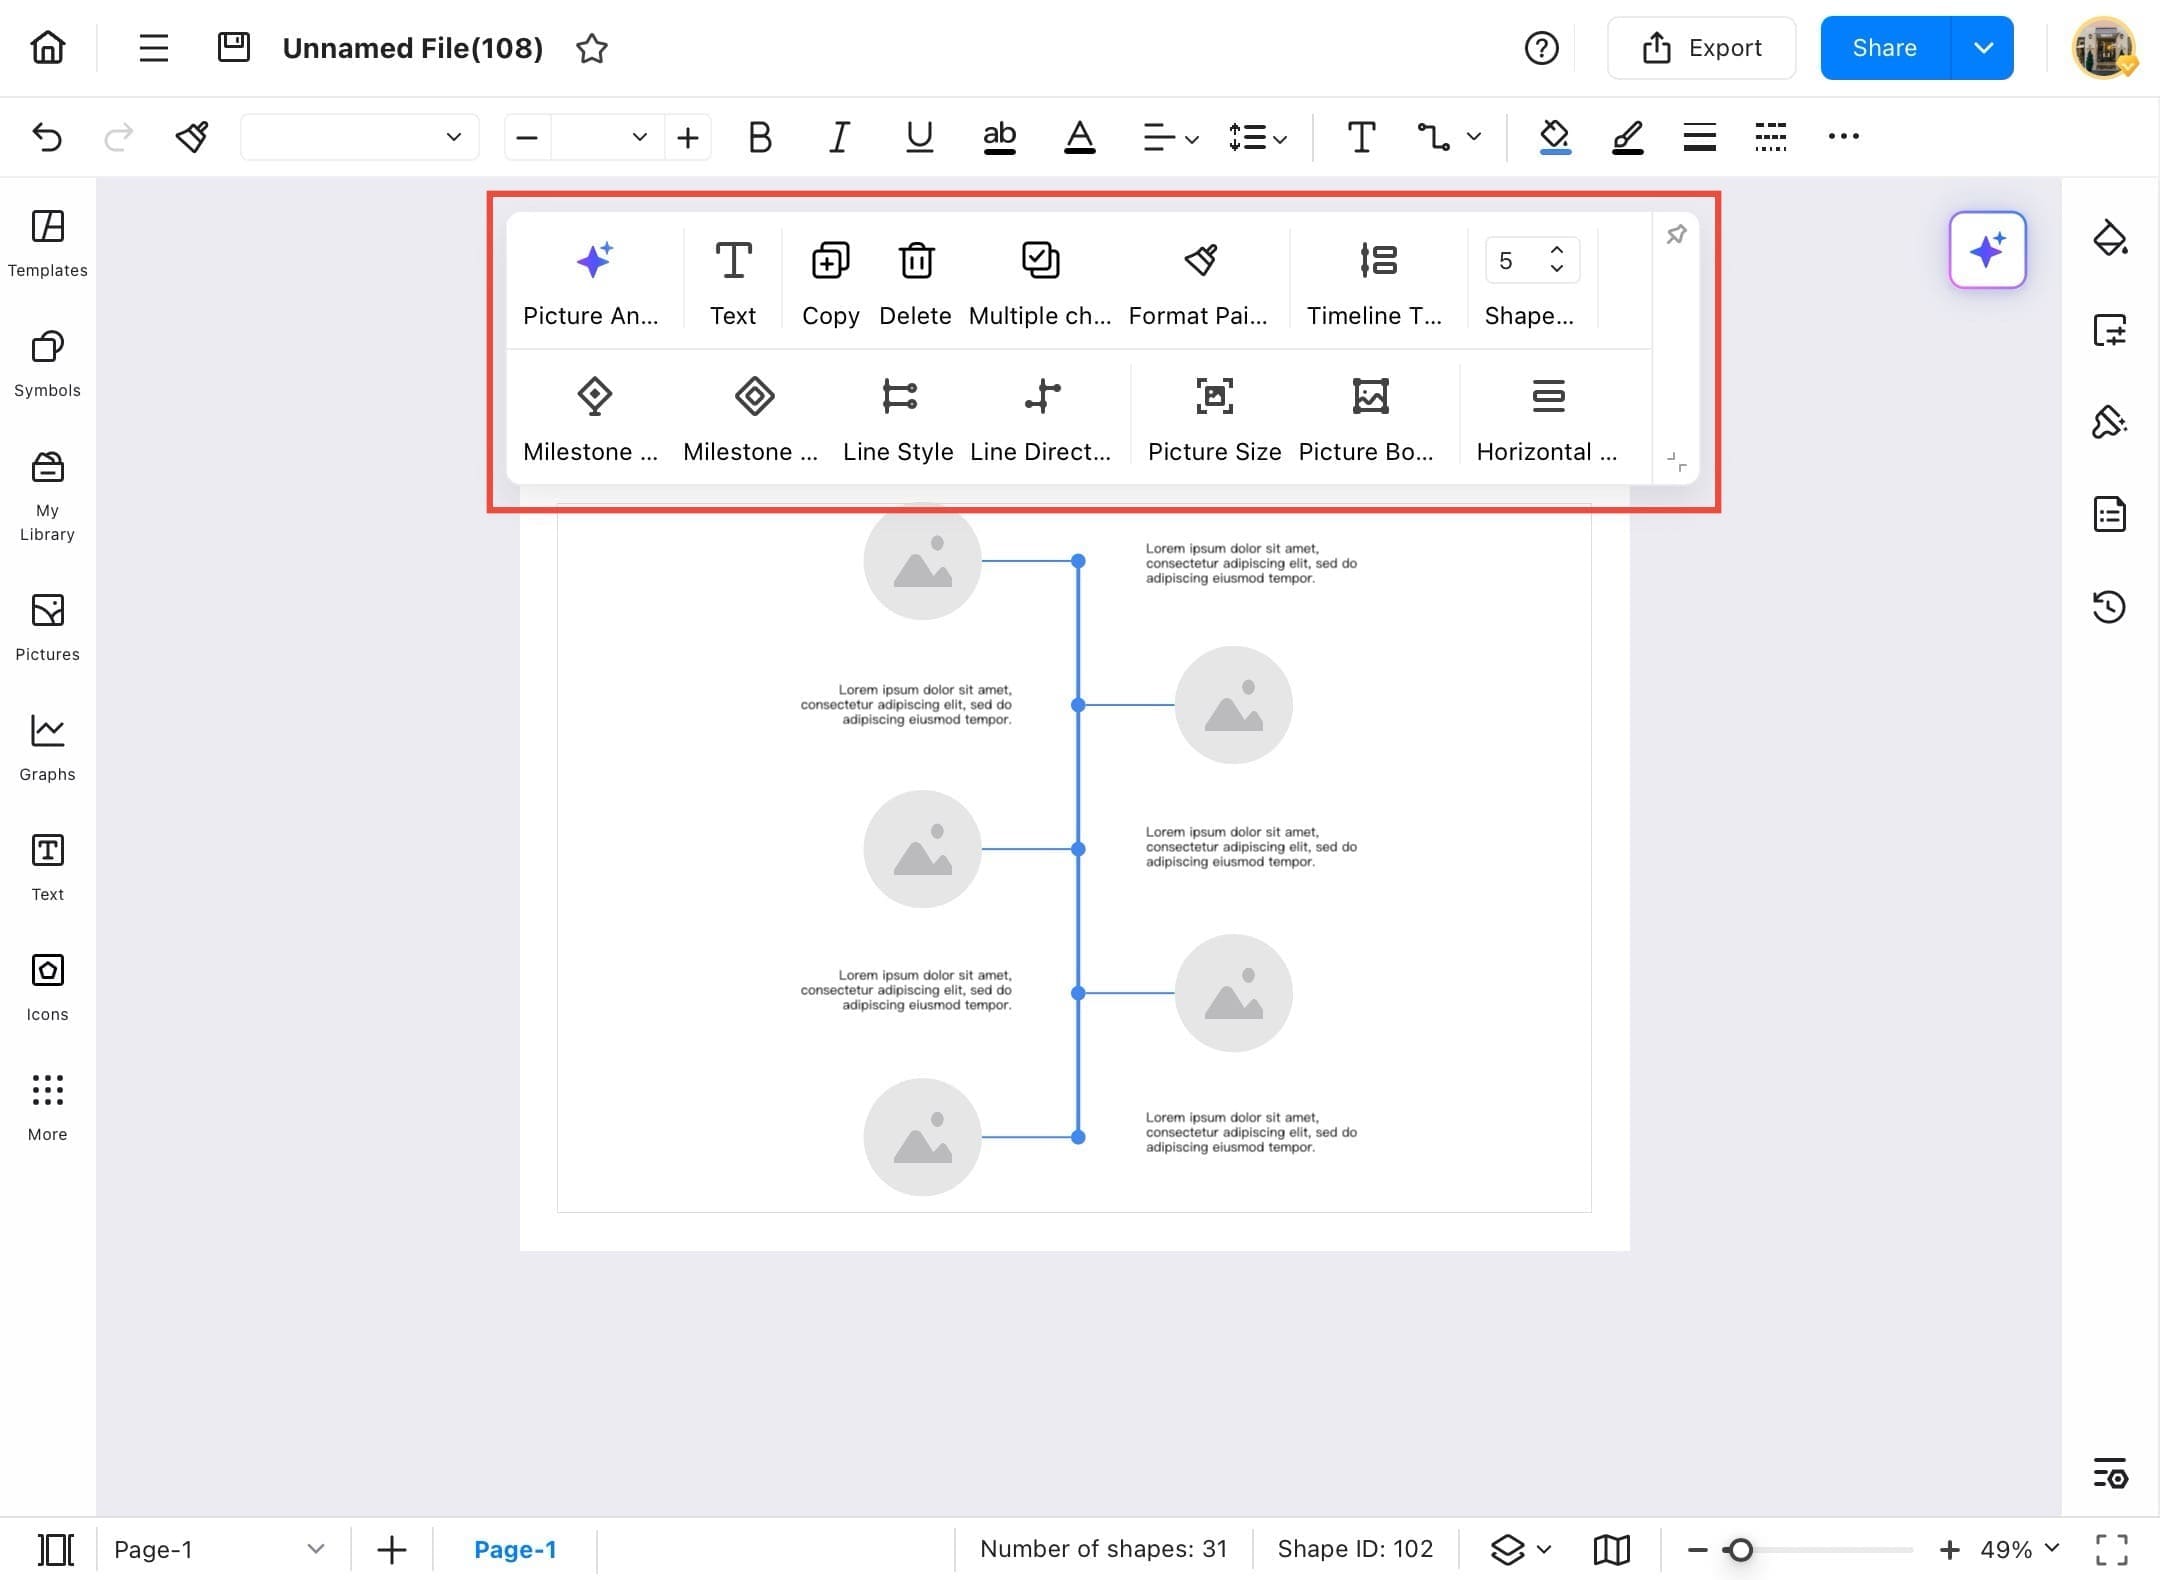Screen dimensions: 2160x1580
Task: Open the hamburger menu
Action: [153, 47]
